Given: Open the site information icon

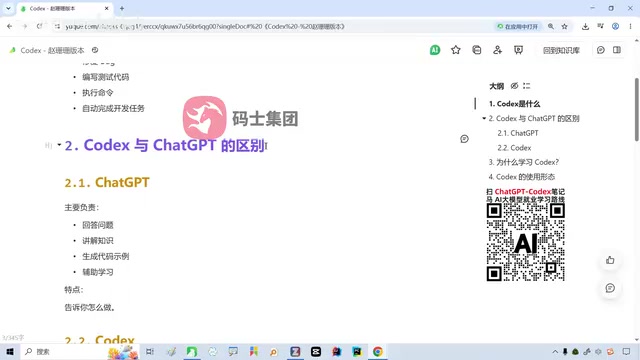Looking at the screenshot, I should pos(57,26).
